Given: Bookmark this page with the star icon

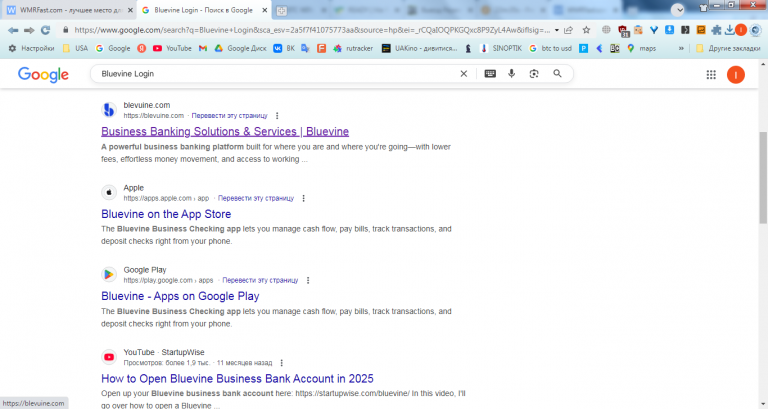Looking at the screenshot, I should coord(586,30).
